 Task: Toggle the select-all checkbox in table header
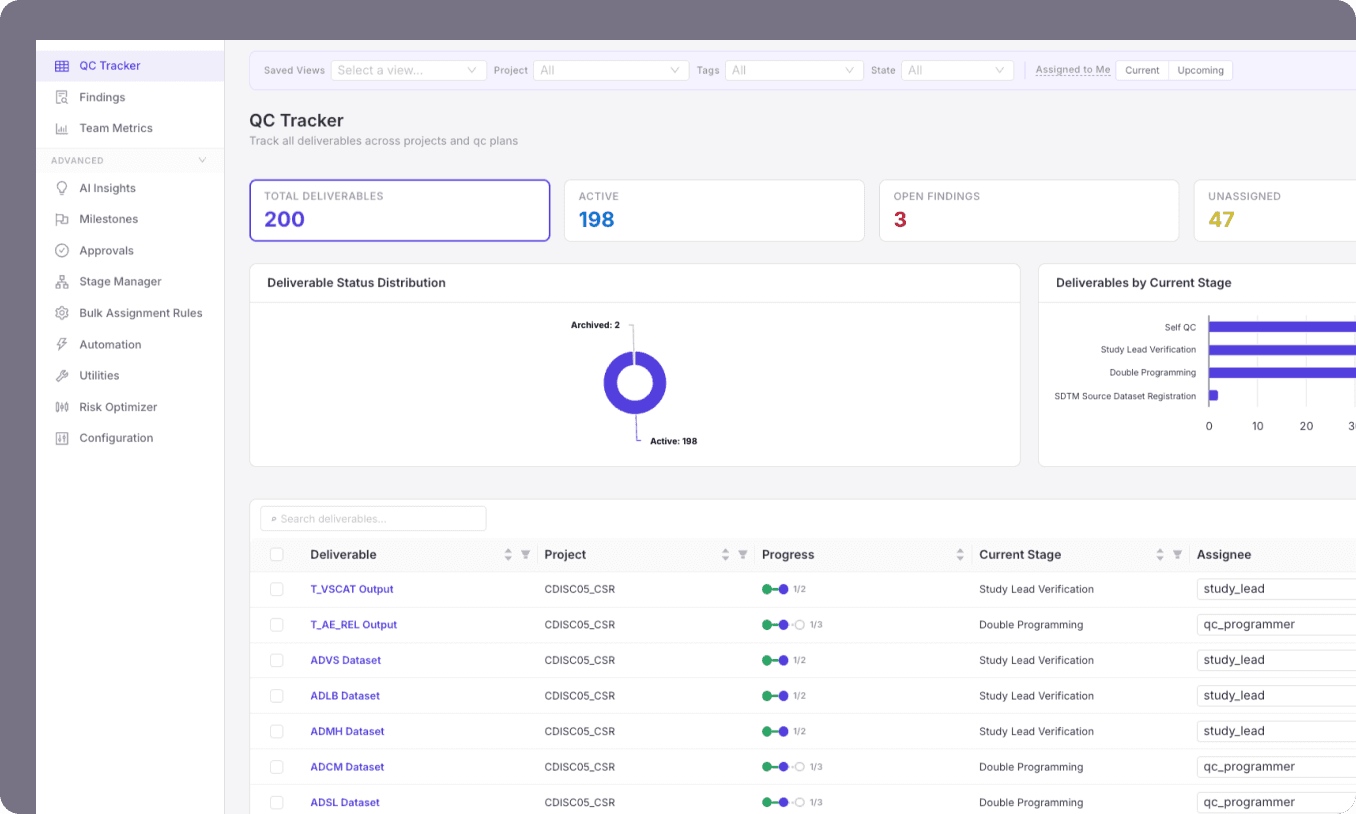pos(277,554)
